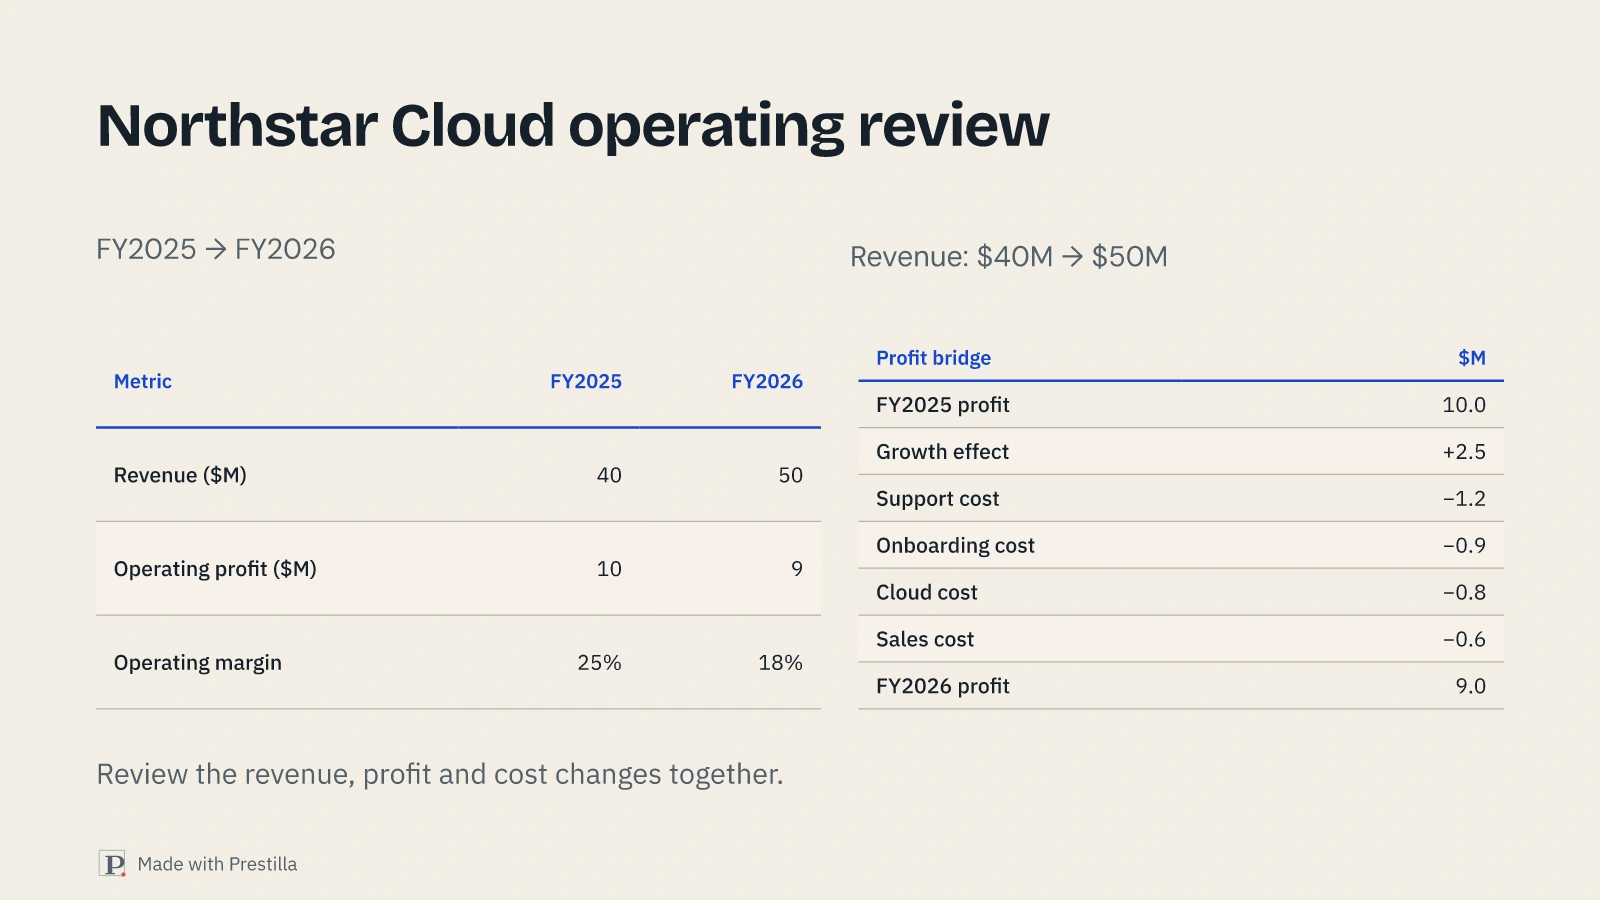Click Revenue FY2026 value 50
Screen dimensions: 1600x900
click(790, 475)
